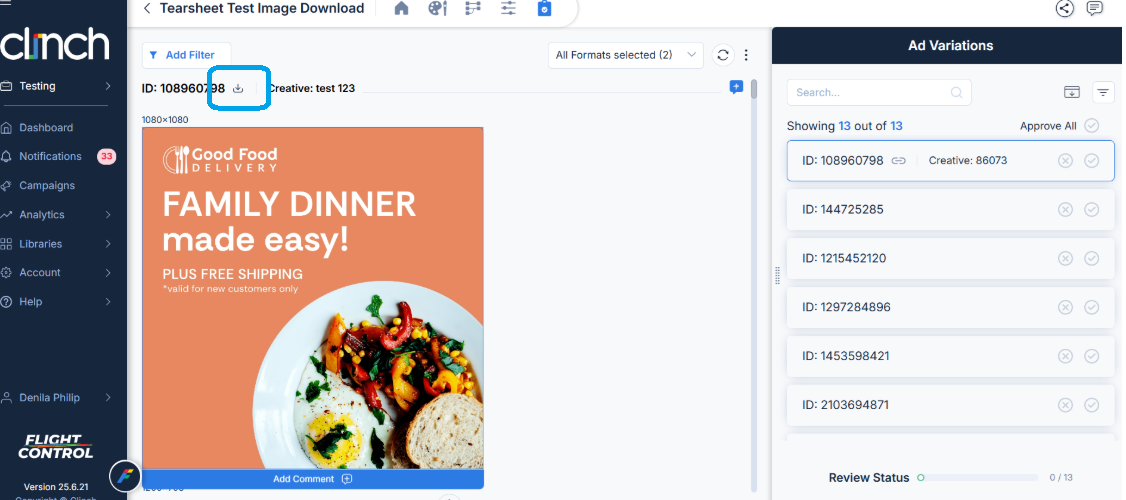Click inside the Search variations field

(879, 92)
